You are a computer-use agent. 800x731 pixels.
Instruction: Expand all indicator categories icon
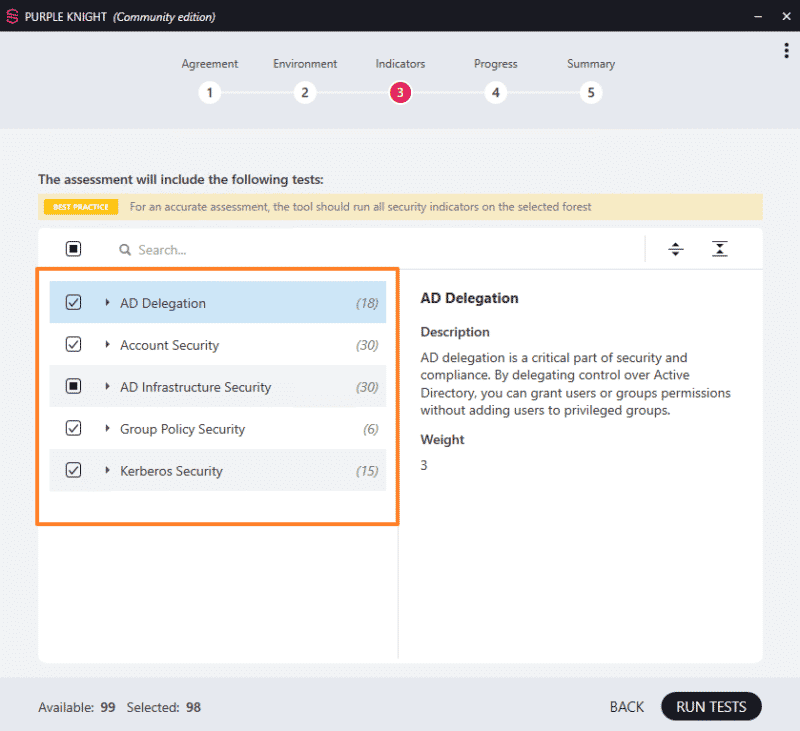tap(676, 249)
